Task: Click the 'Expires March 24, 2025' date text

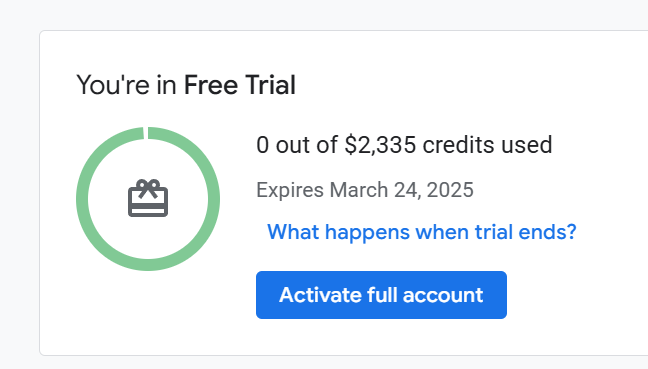Action: [365, 190]
